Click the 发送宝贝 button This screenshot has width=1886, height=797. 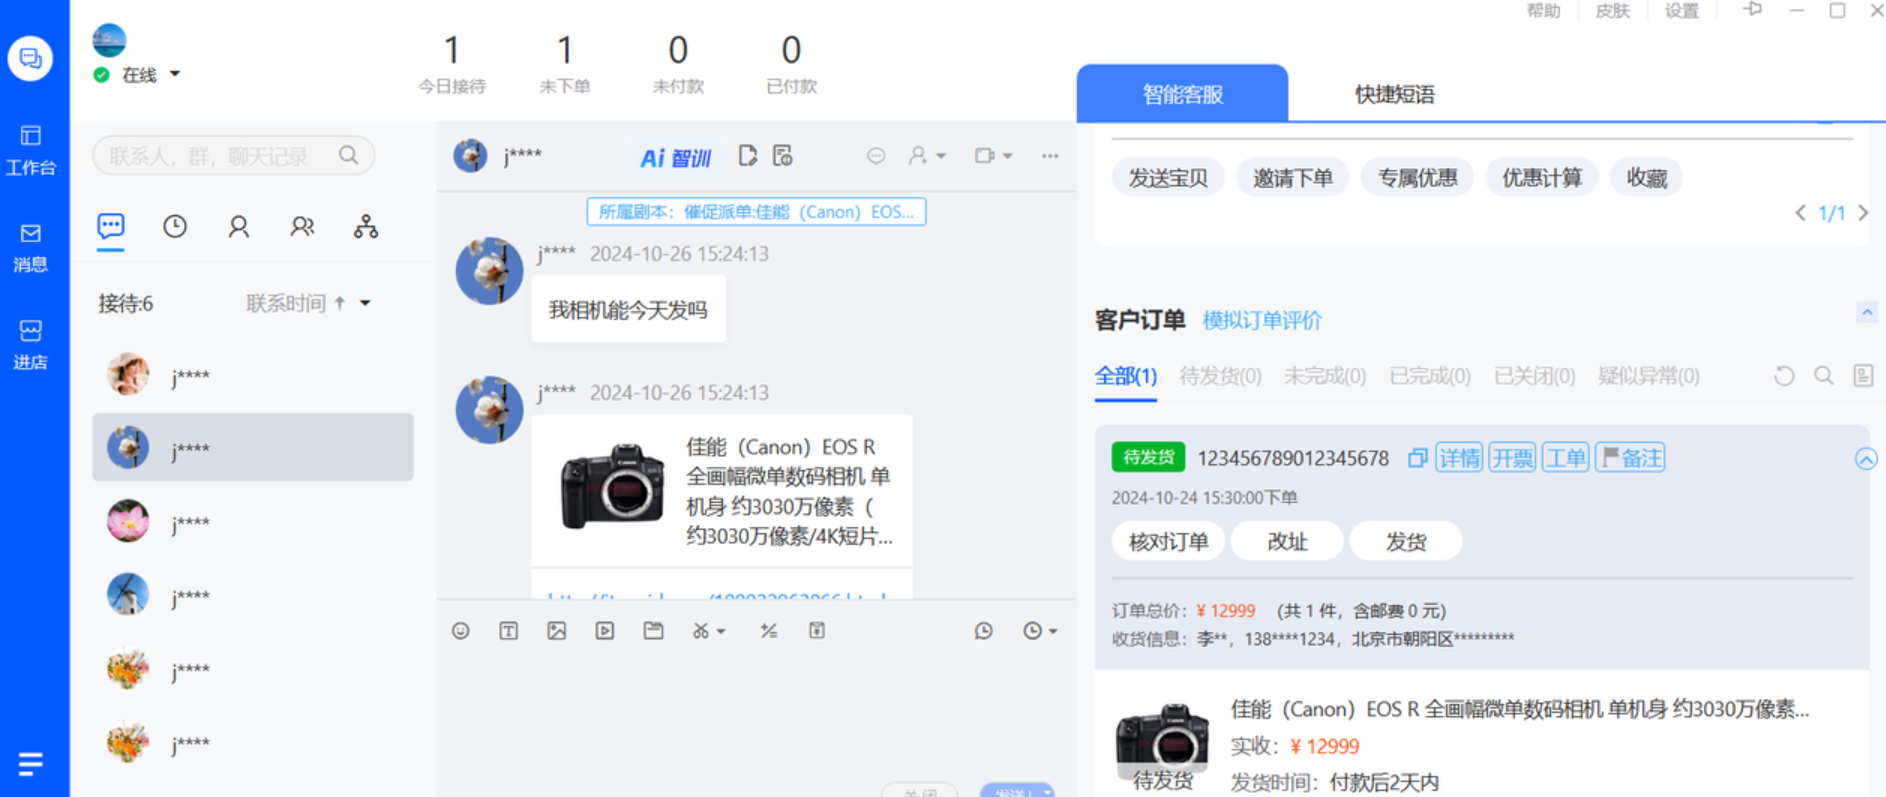tap(1168, 178)
